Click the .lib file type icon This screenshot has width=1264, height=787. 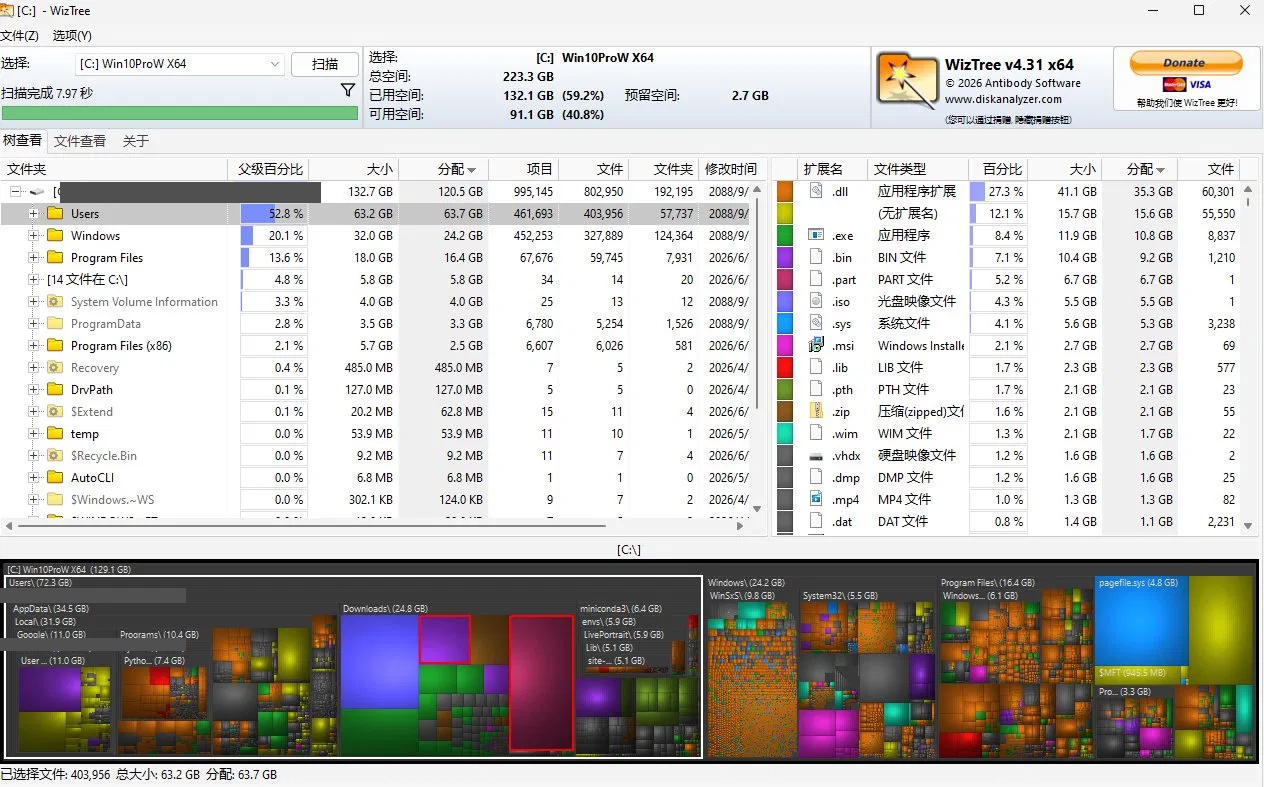(815, 367)
